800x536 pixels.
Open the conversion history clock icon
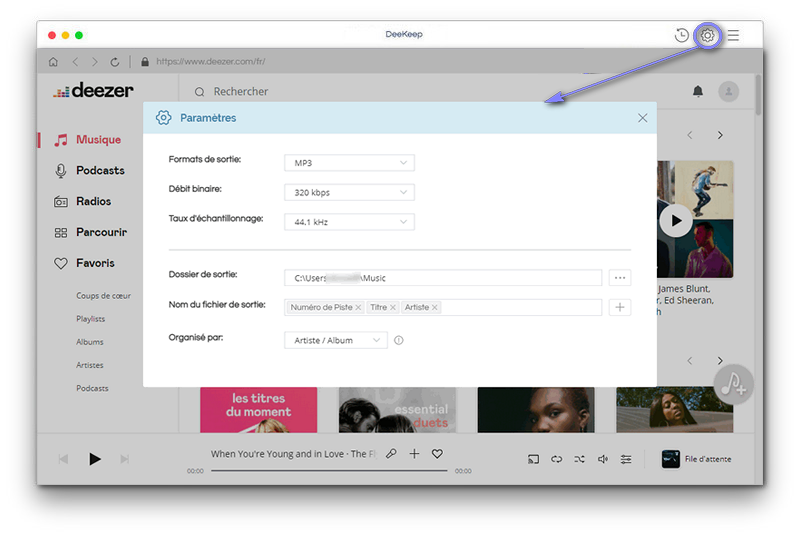tap(681, 35)
